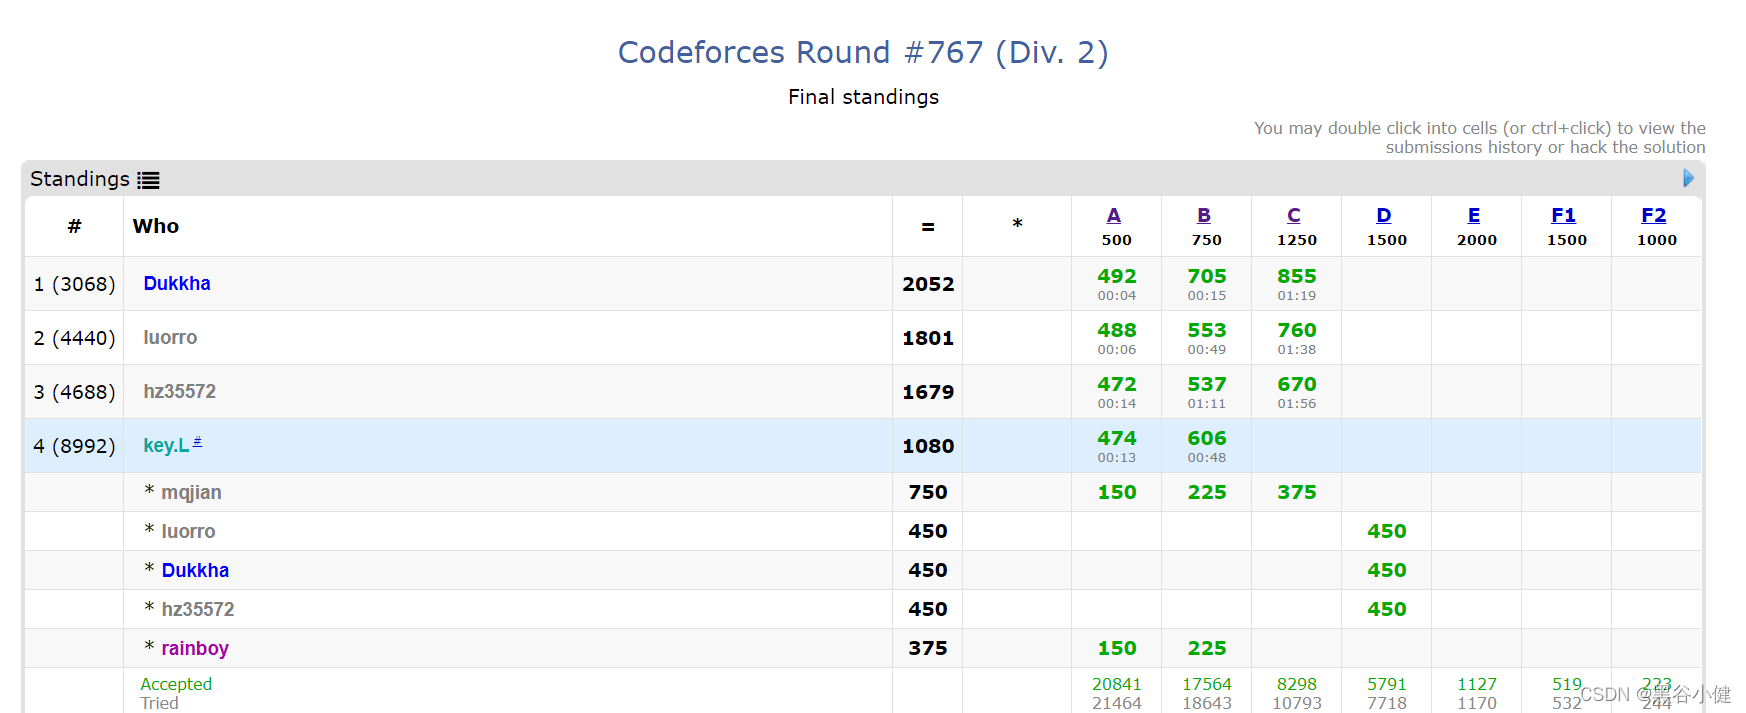Viewport: 1746px width, 713px height.
Task: Click rainboy's problem B score 225
Action: click(x=1207, y=648)
